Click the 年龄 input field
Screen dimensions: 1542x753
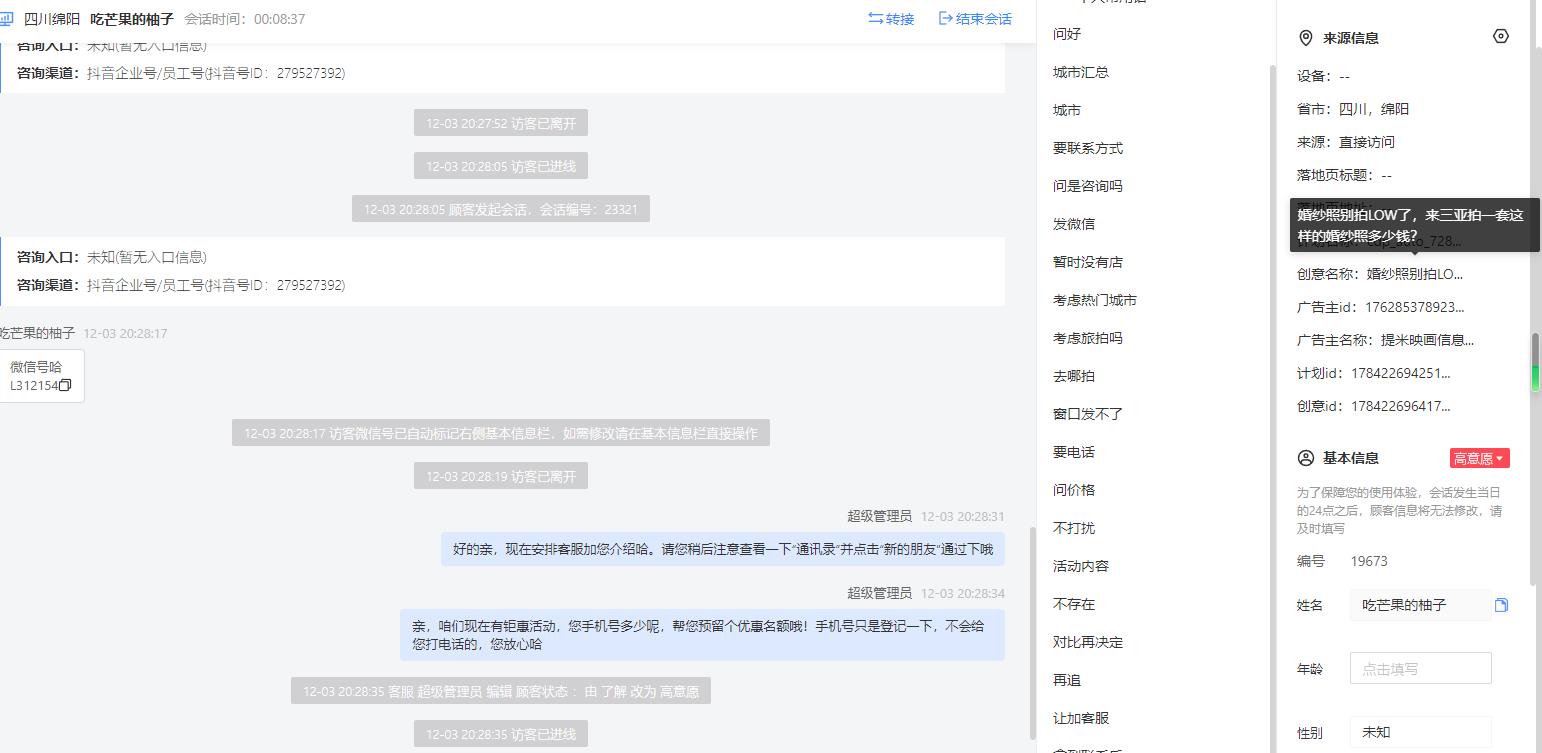(x=1420, y=668)
